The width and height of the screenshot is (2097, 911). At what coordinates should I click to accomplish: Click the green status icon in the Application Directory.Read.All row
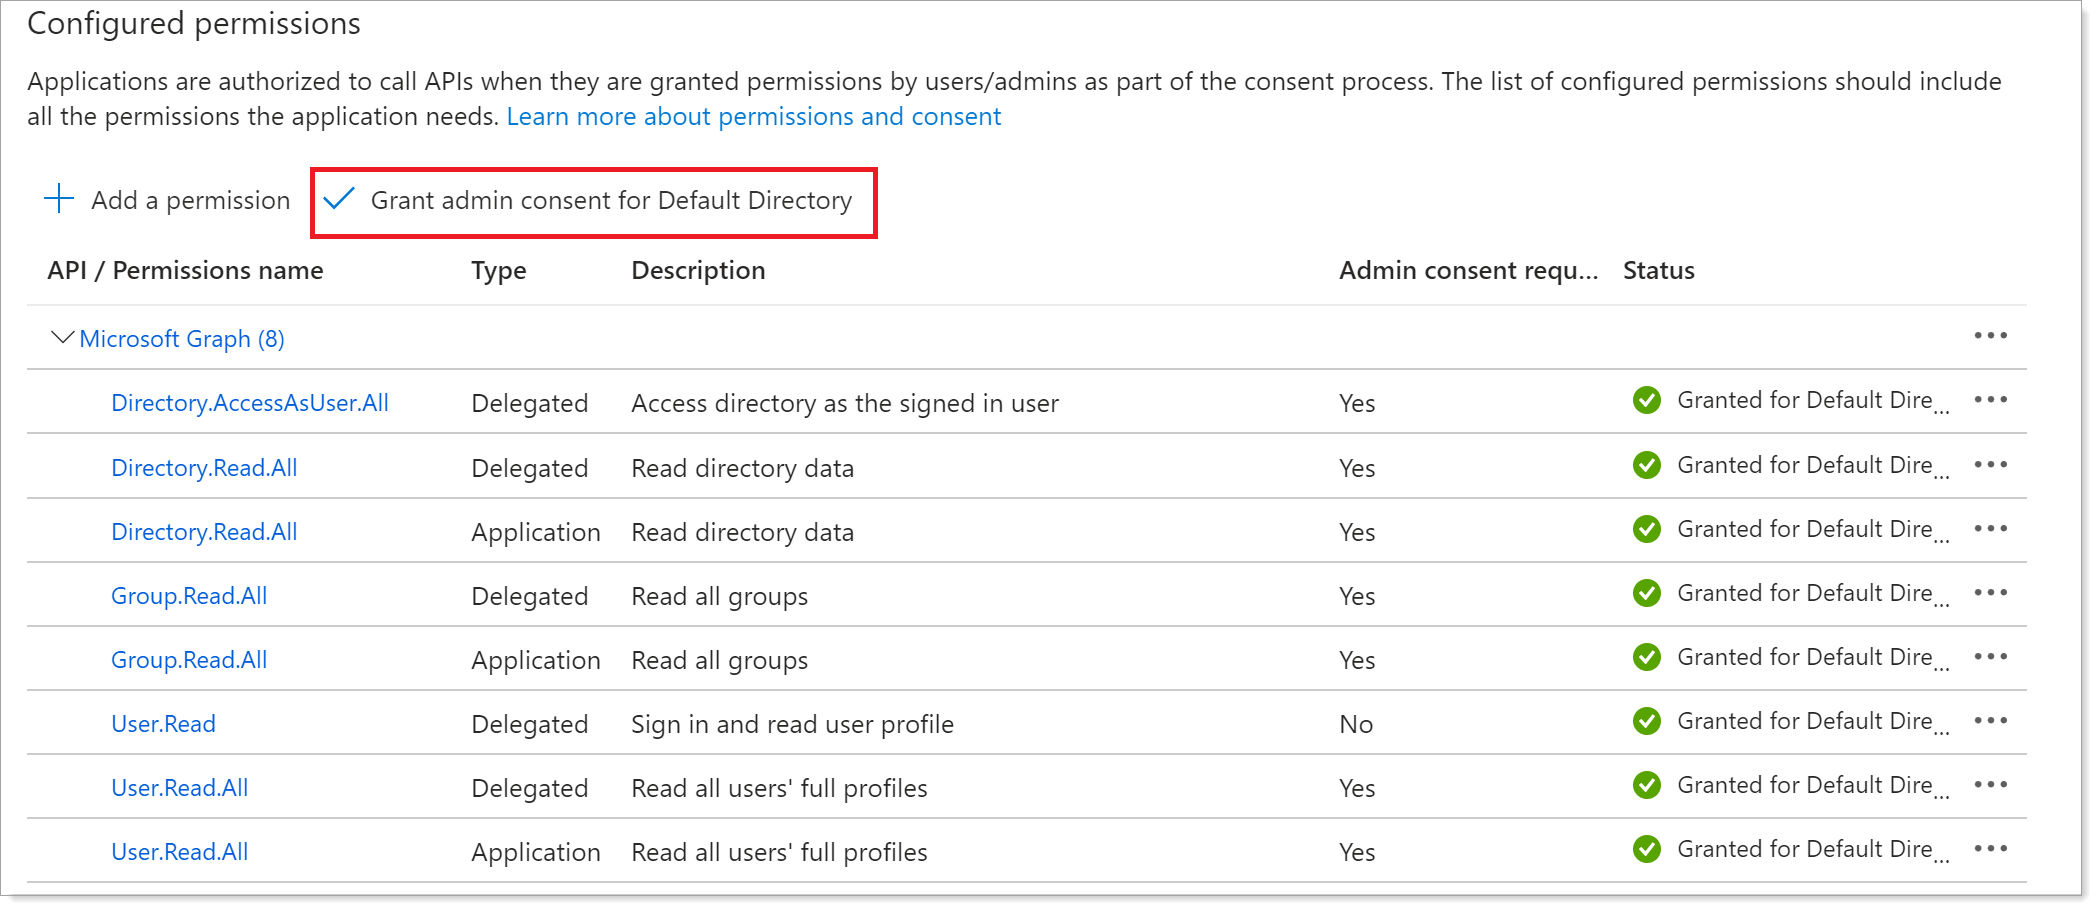click(1646, 529)
